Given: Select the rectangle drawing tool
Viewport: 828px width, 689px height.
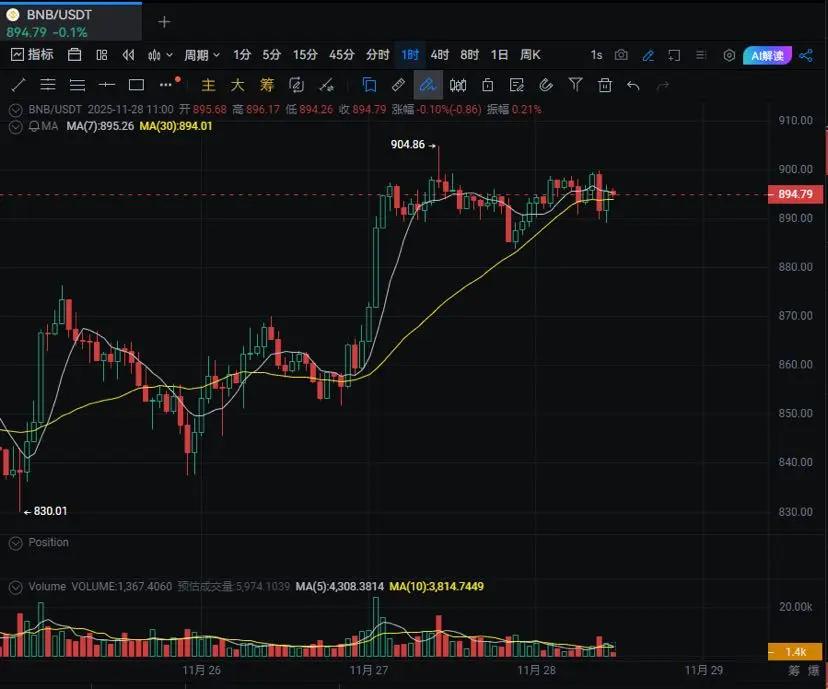Looking at the screenshot, I should 136,84.
